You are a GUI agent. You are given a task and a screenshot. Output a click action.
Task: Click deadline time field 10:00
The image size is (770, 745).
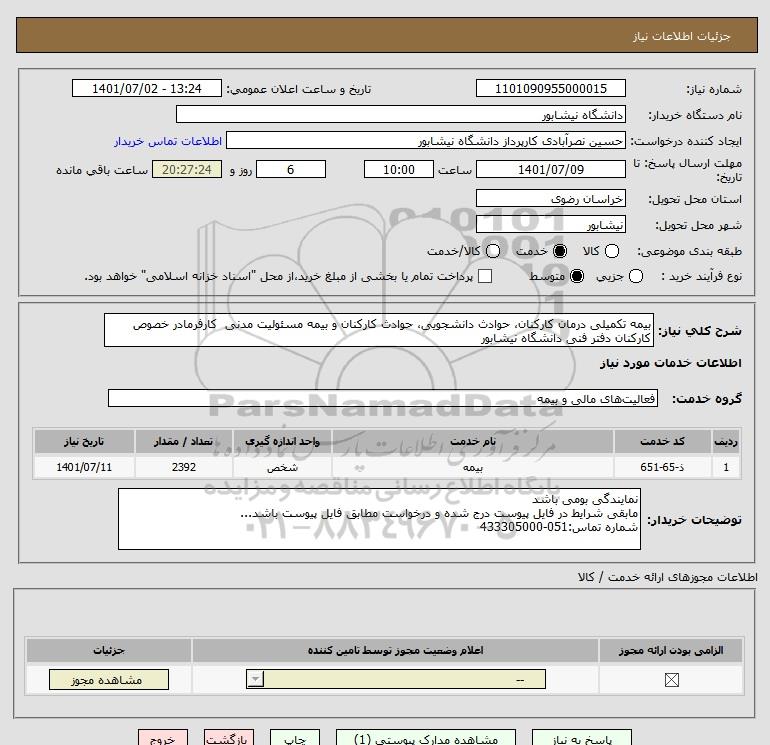point(399,169)
